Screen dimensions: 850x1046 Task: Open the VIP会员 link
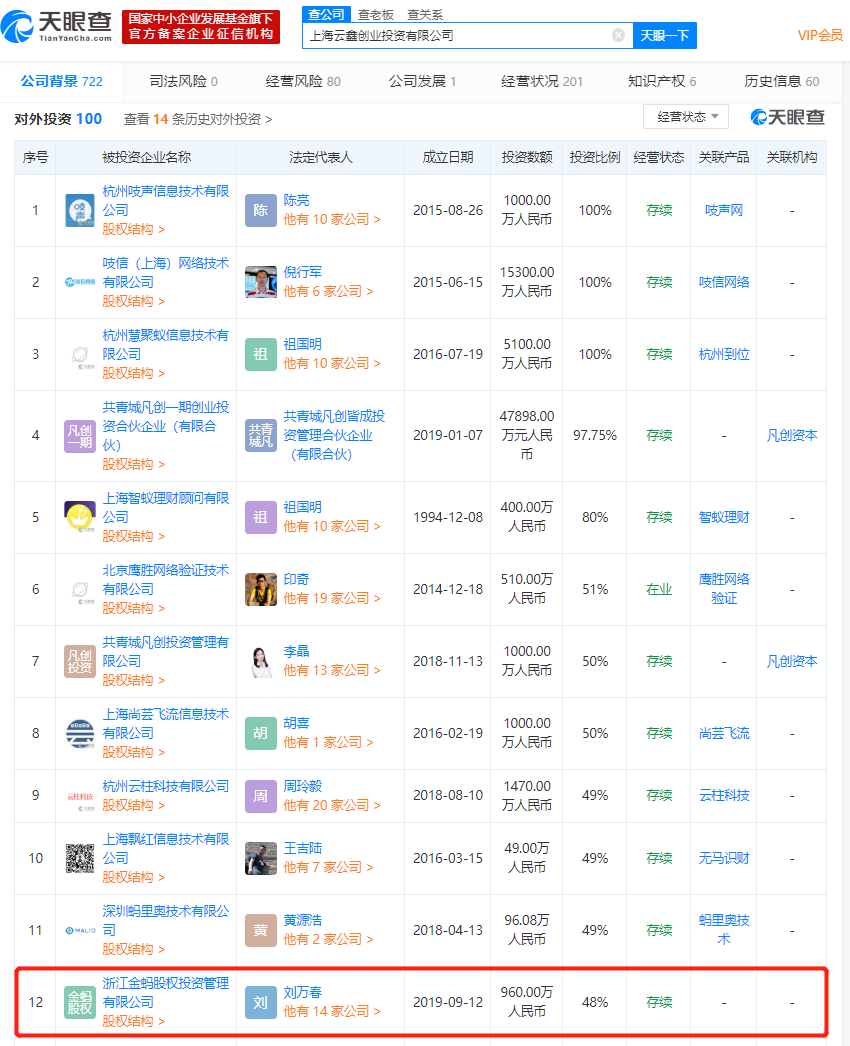tap(820, 35)
